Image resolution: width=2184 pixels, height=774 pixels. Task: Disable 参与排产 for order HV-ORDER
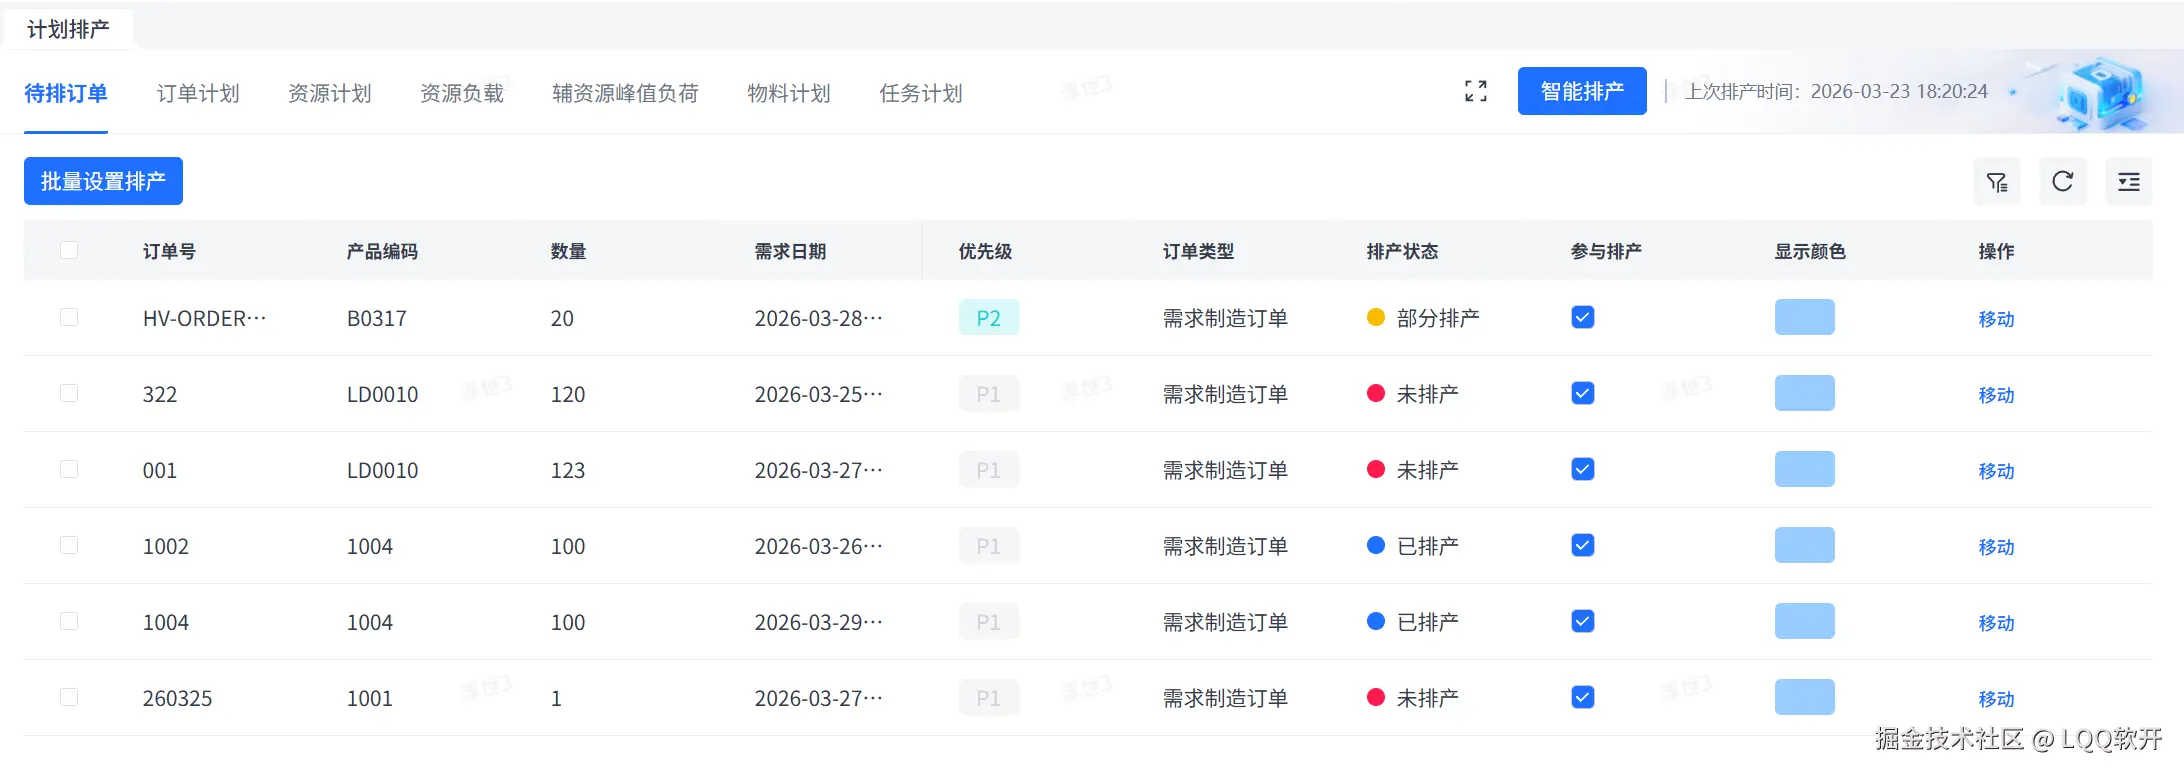point(1582,317)
